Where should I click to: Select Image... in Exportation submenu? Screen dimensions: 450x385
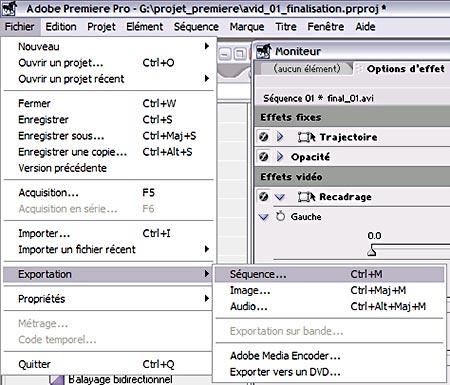click(x=329, y=290)
